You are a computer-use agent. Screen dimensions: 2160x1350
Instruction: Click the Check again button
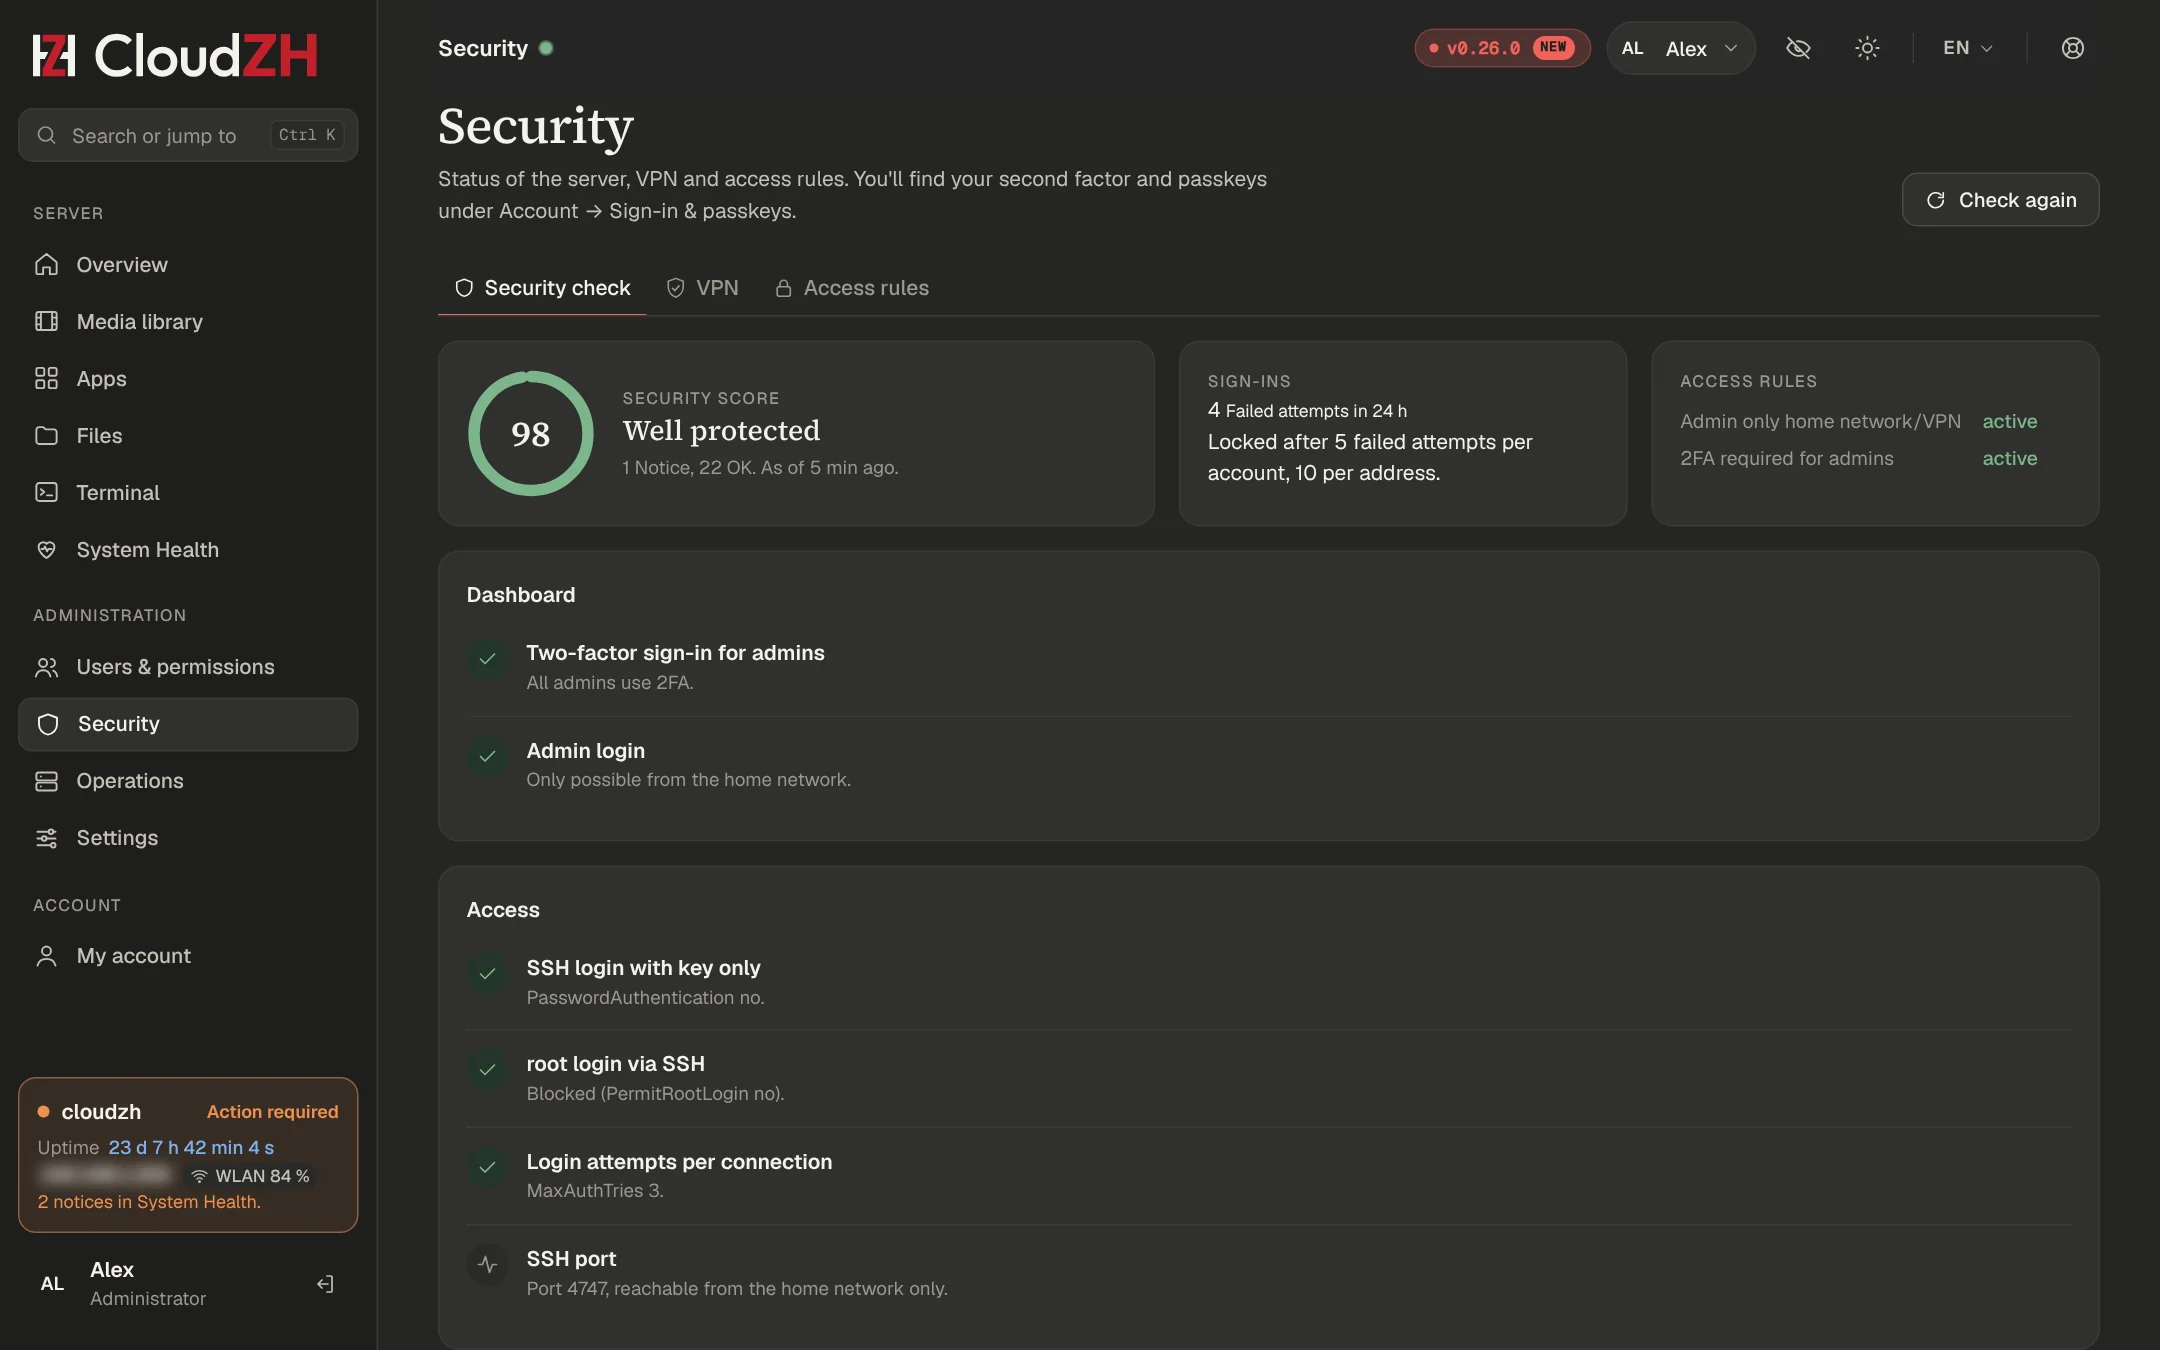pyautogui.click(x=2000, y=200)
